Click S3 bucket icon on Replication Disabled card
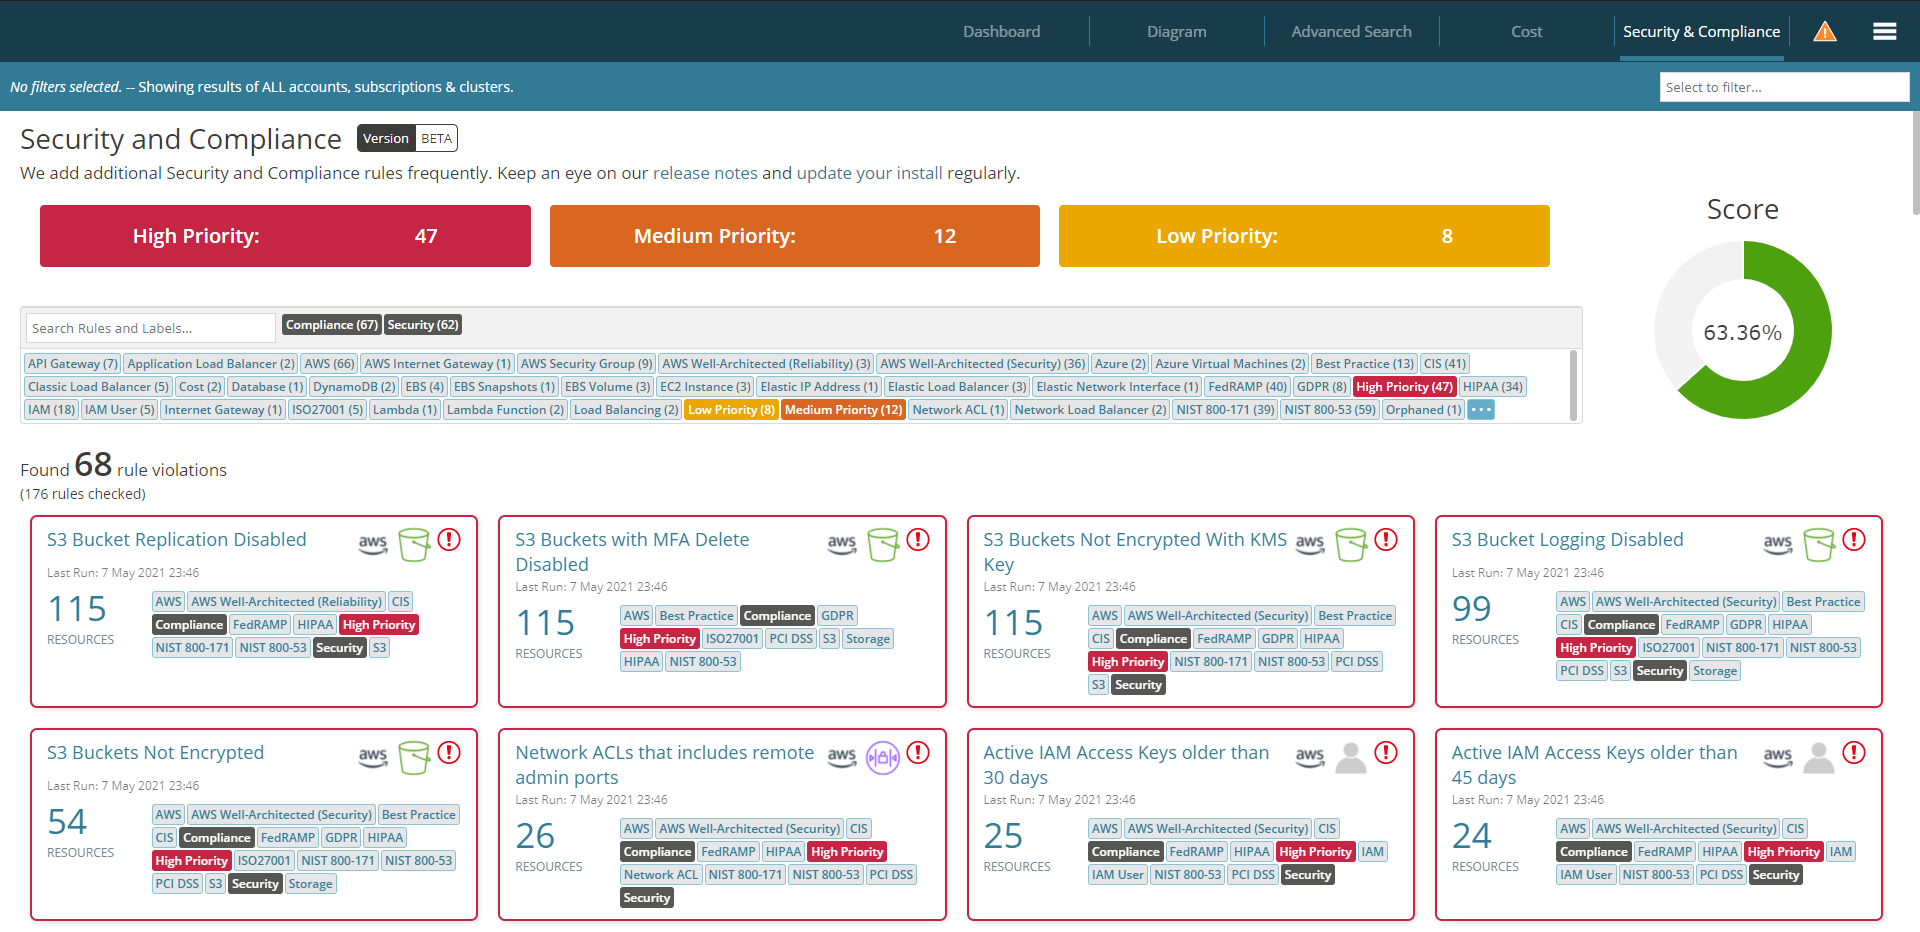 click(x=414, y=545)
